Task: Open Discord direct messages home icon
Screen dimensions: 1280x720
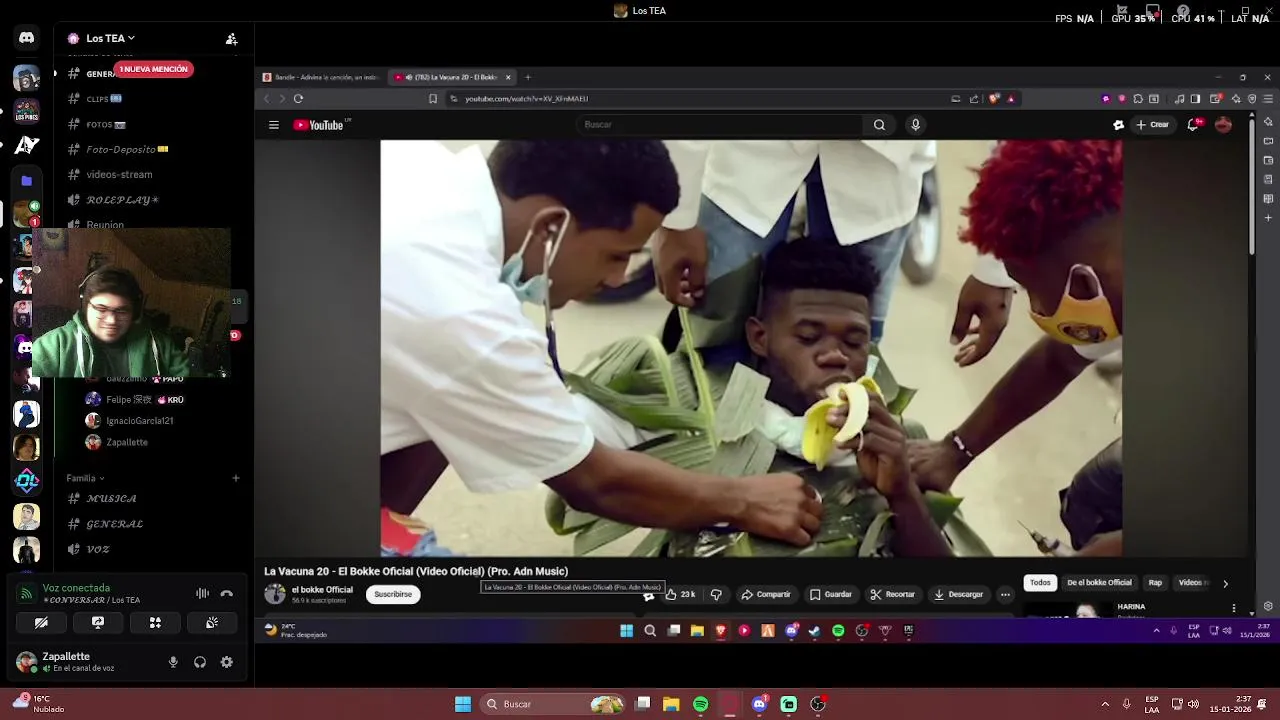Action: pos(27,38)
